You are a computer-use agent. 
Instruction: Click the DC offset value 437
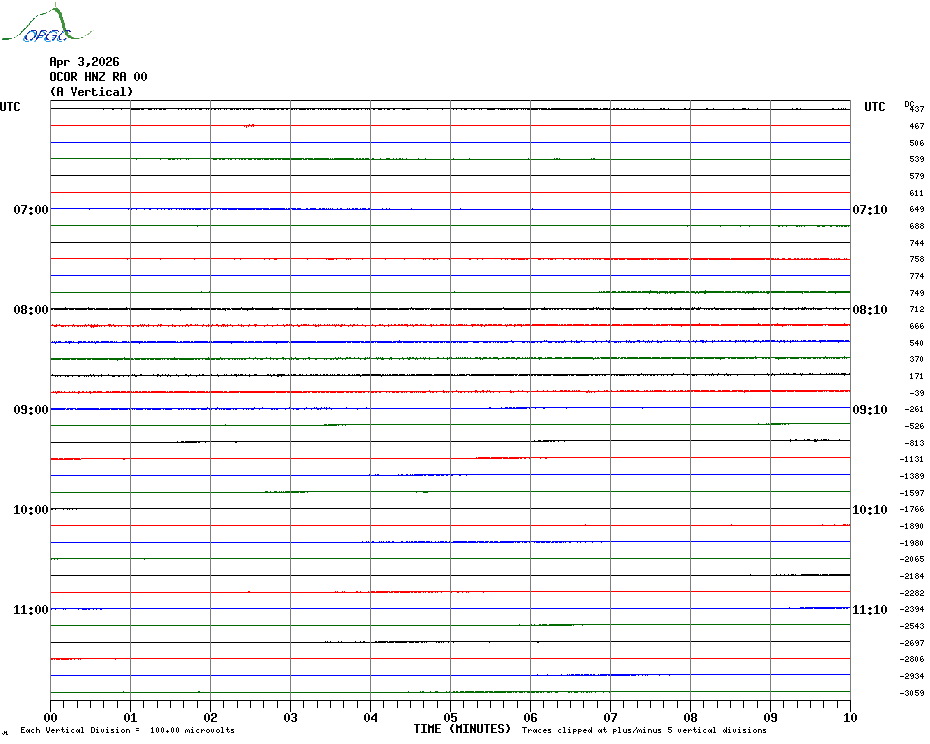click(916, 109)
